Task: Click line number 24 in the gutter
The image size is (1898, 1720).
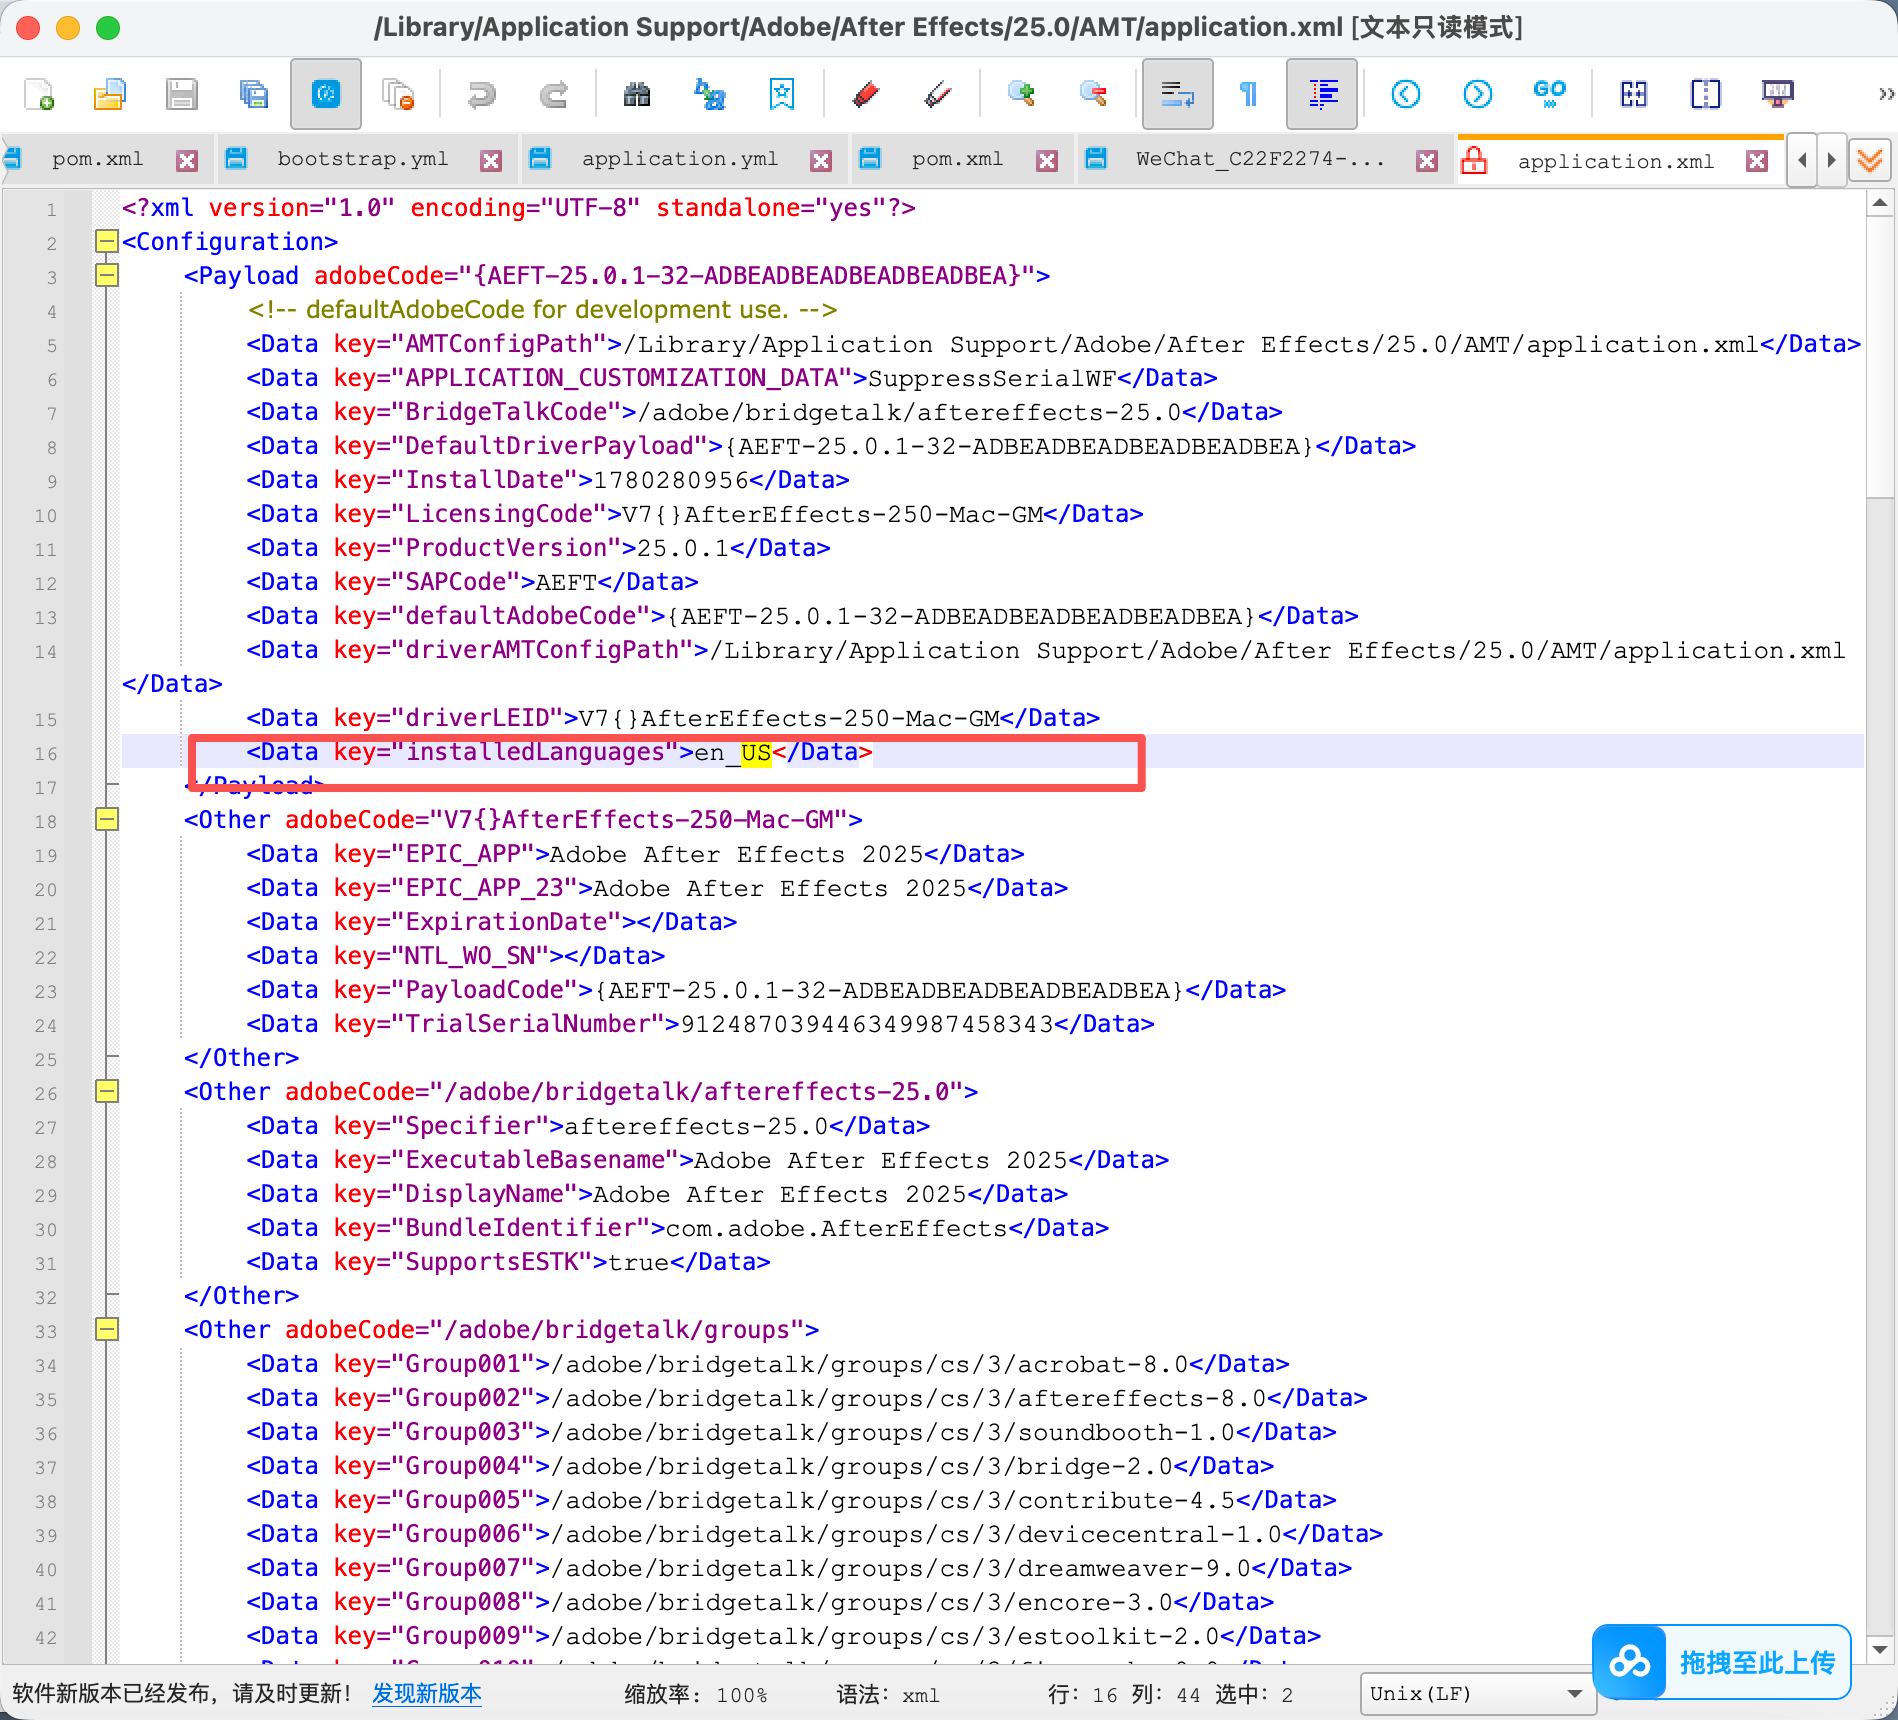Action: coord(46,1025)
